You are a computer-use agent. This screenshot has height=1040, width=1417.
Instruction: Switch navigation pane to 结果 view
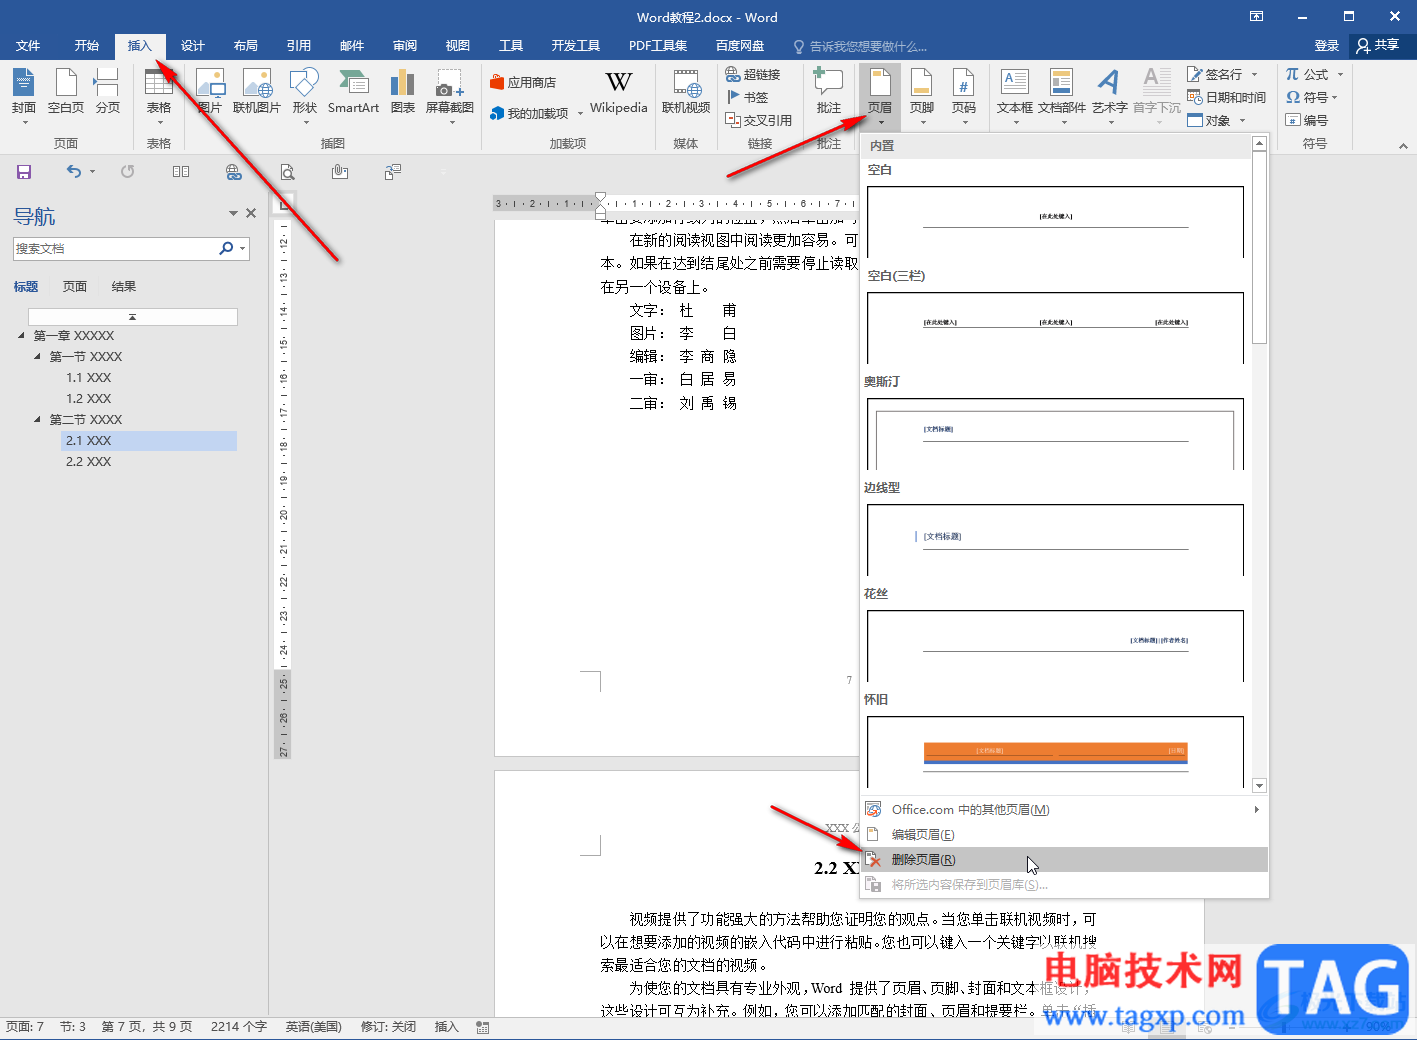click(x=124, y=287)
